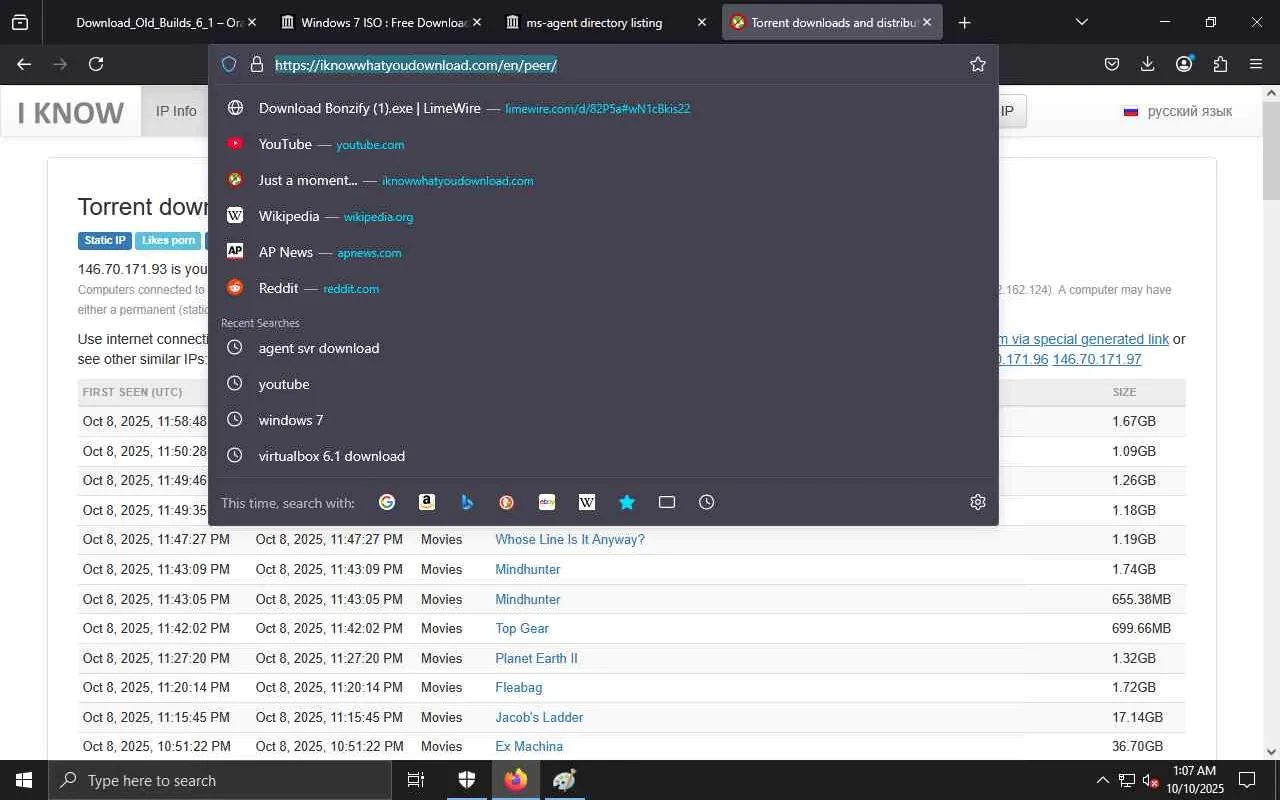
Task: Open Firefox View from the tab bar
Action: (20, 22)
